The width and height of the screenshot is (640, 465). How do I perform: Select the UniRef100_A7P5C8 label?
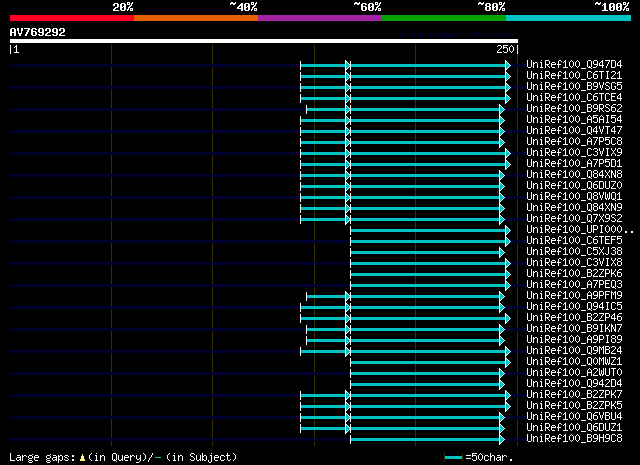point(574,142)
